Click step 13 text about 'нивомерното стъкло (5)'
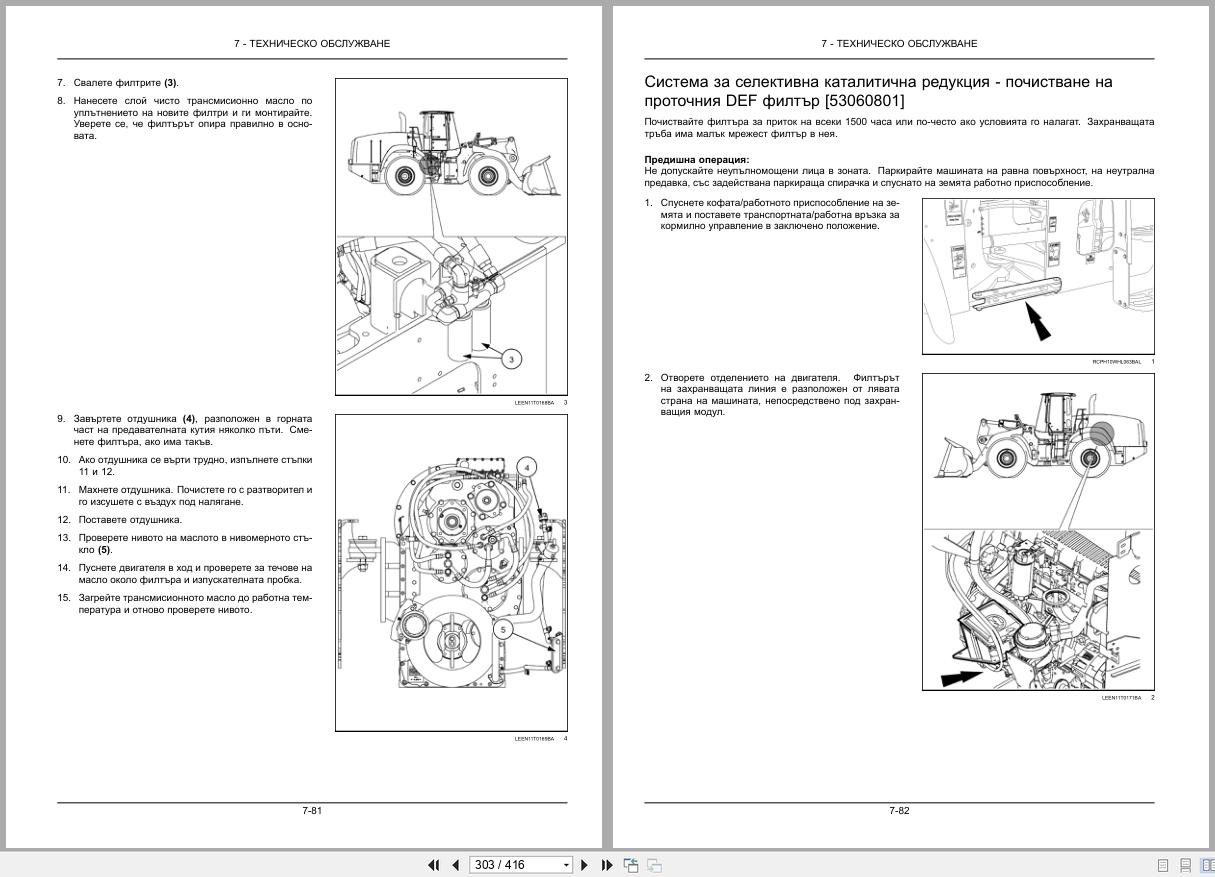Viewport: 1215px width, 877px height. (x=195, y=544)
